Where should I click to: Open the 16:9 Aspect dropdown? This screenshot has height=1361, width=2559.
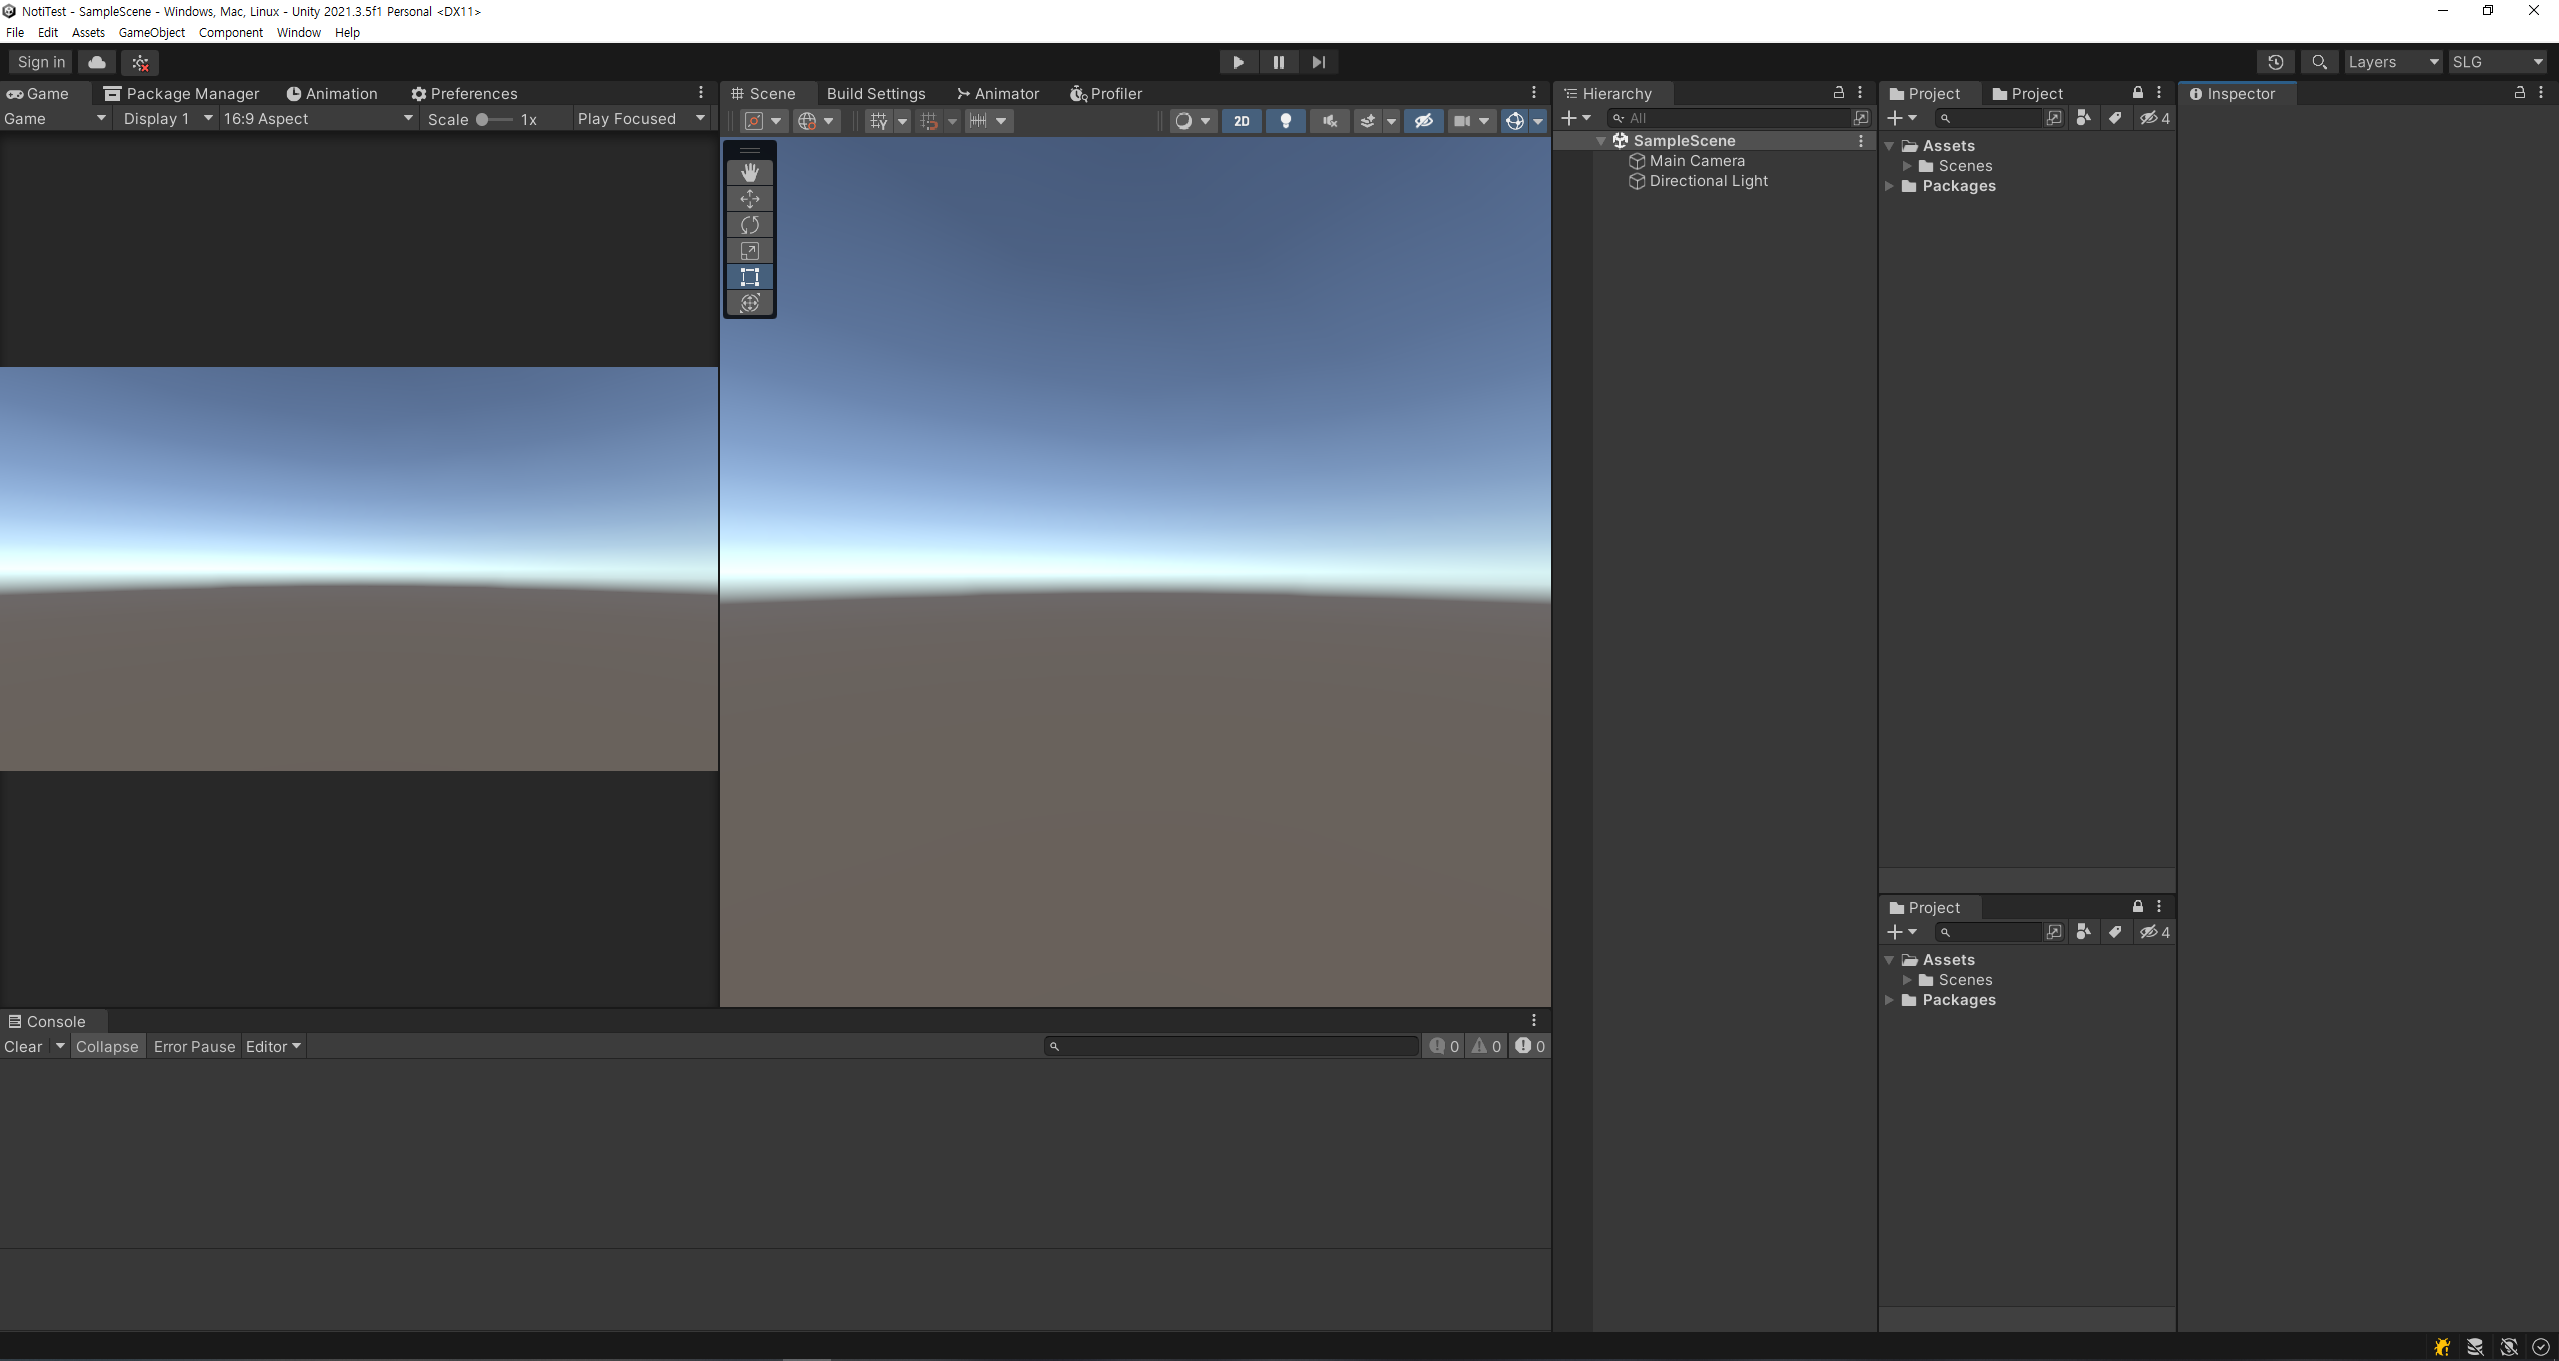coord(317,118)
